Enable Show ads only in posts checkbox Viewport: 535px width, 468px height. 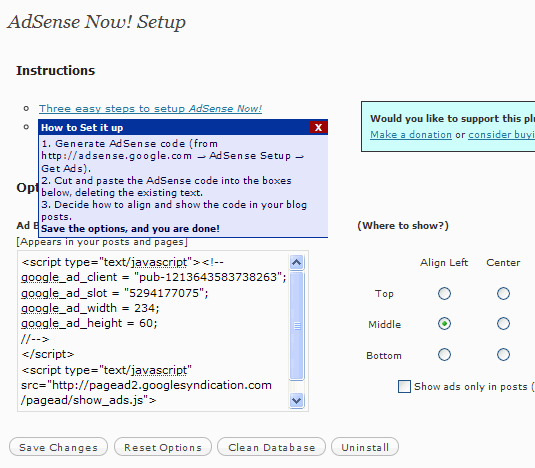[x=404, y=386]
